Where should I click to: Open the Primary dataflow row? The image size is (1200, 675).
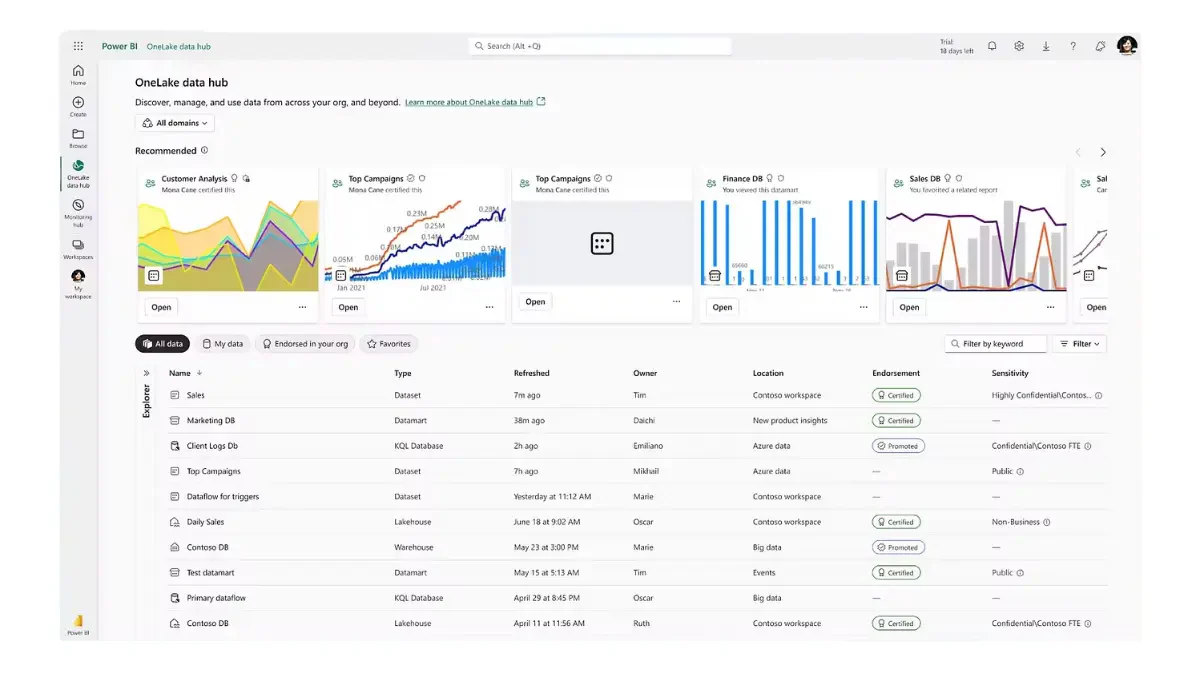(x=637, y=598)
